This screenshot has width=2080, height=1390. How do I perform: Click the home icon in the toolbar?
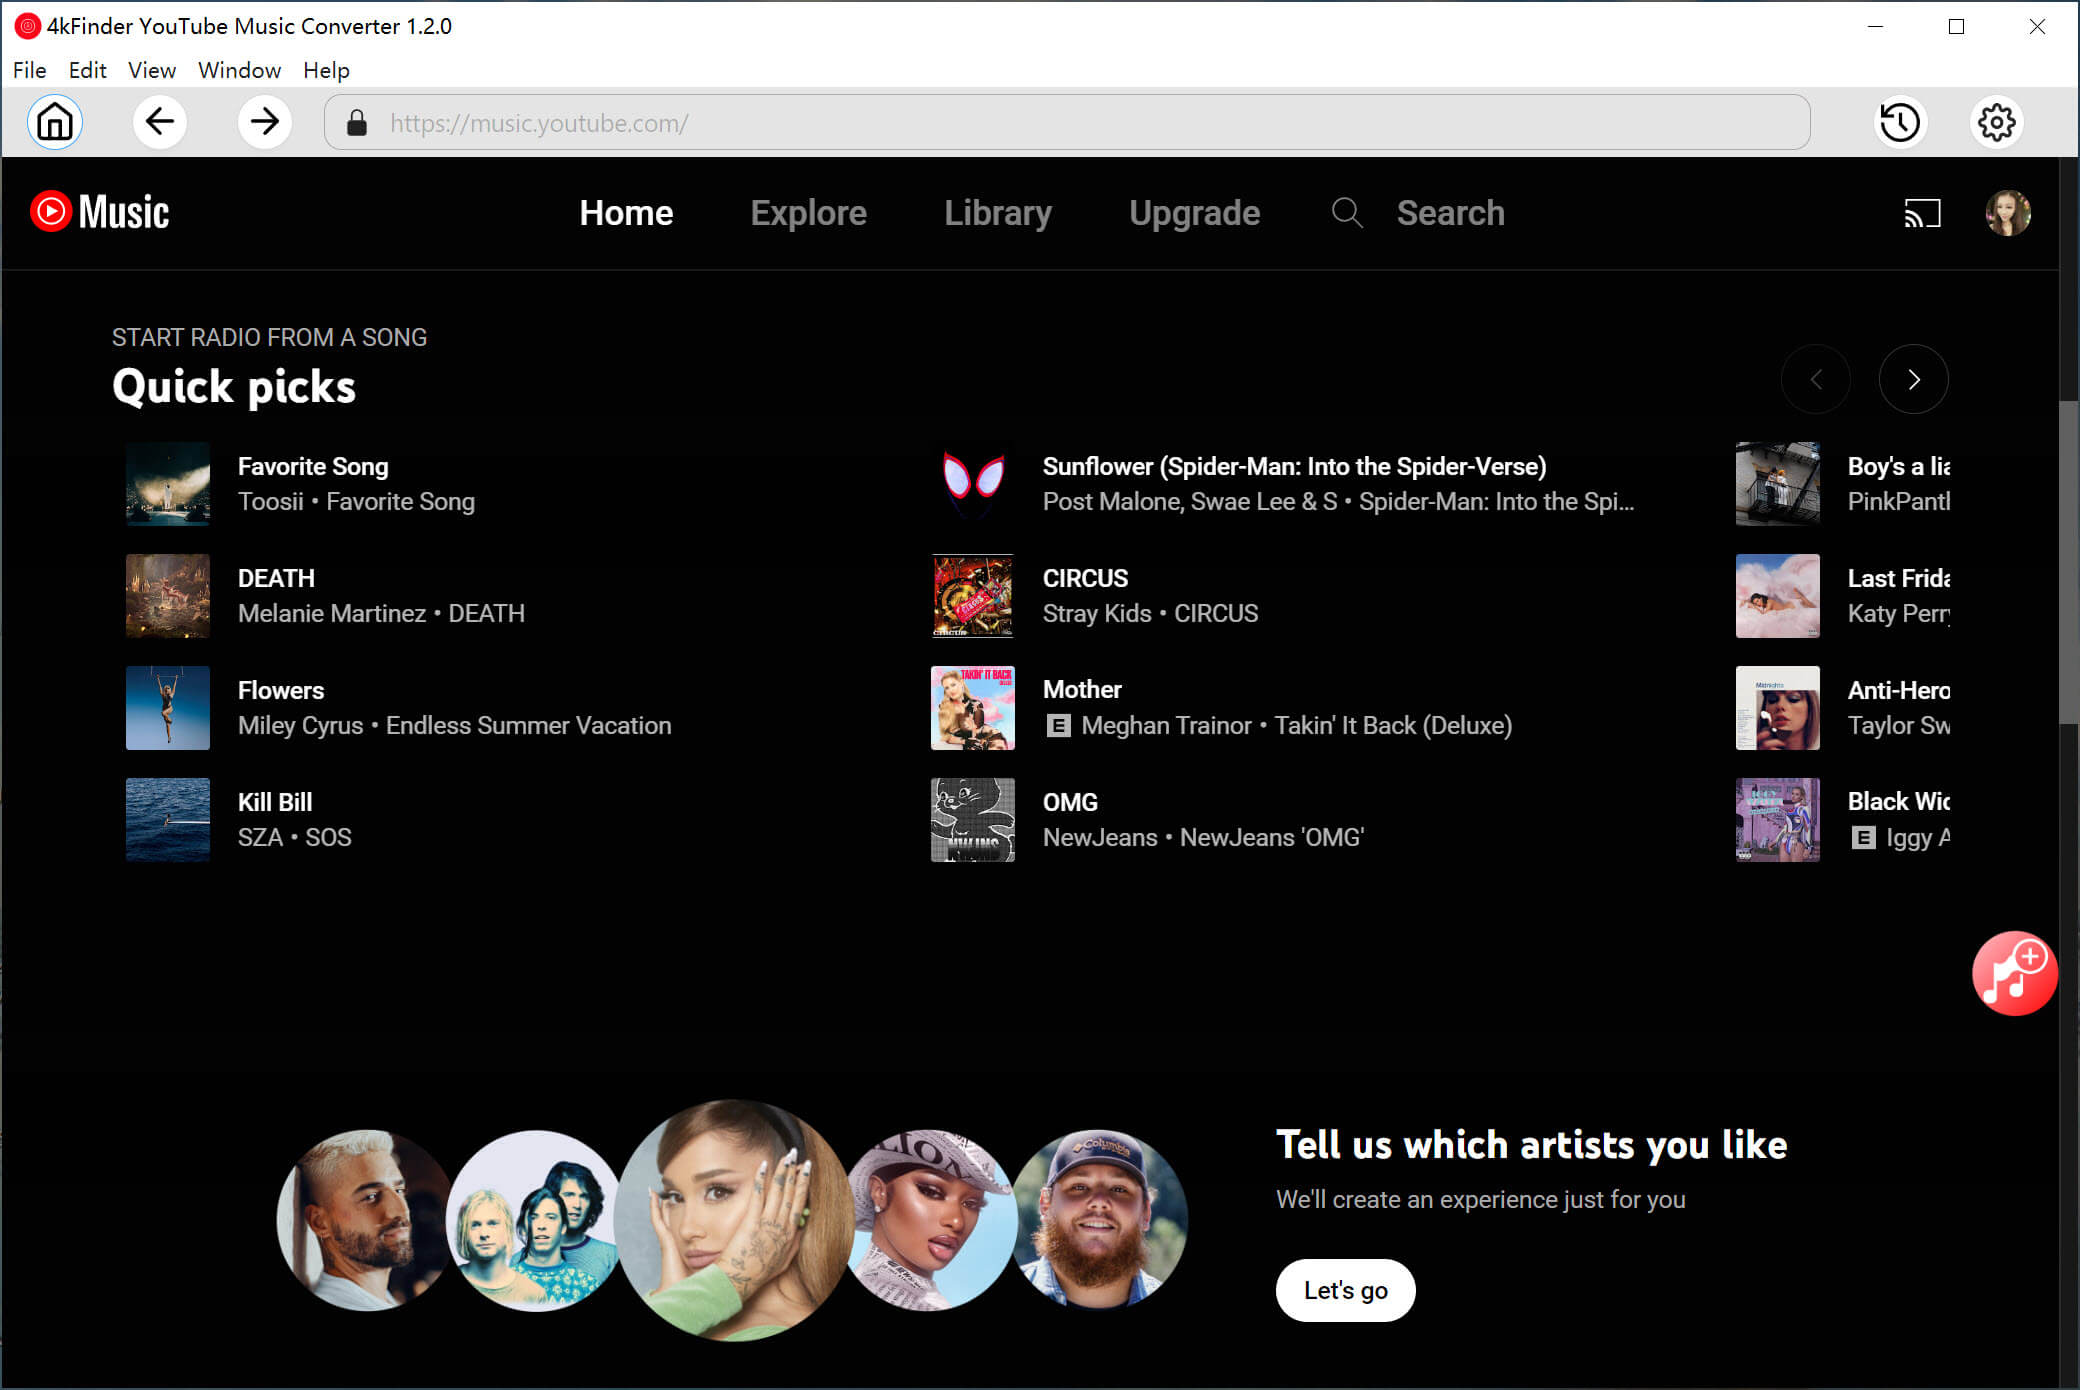coord(55,122)
